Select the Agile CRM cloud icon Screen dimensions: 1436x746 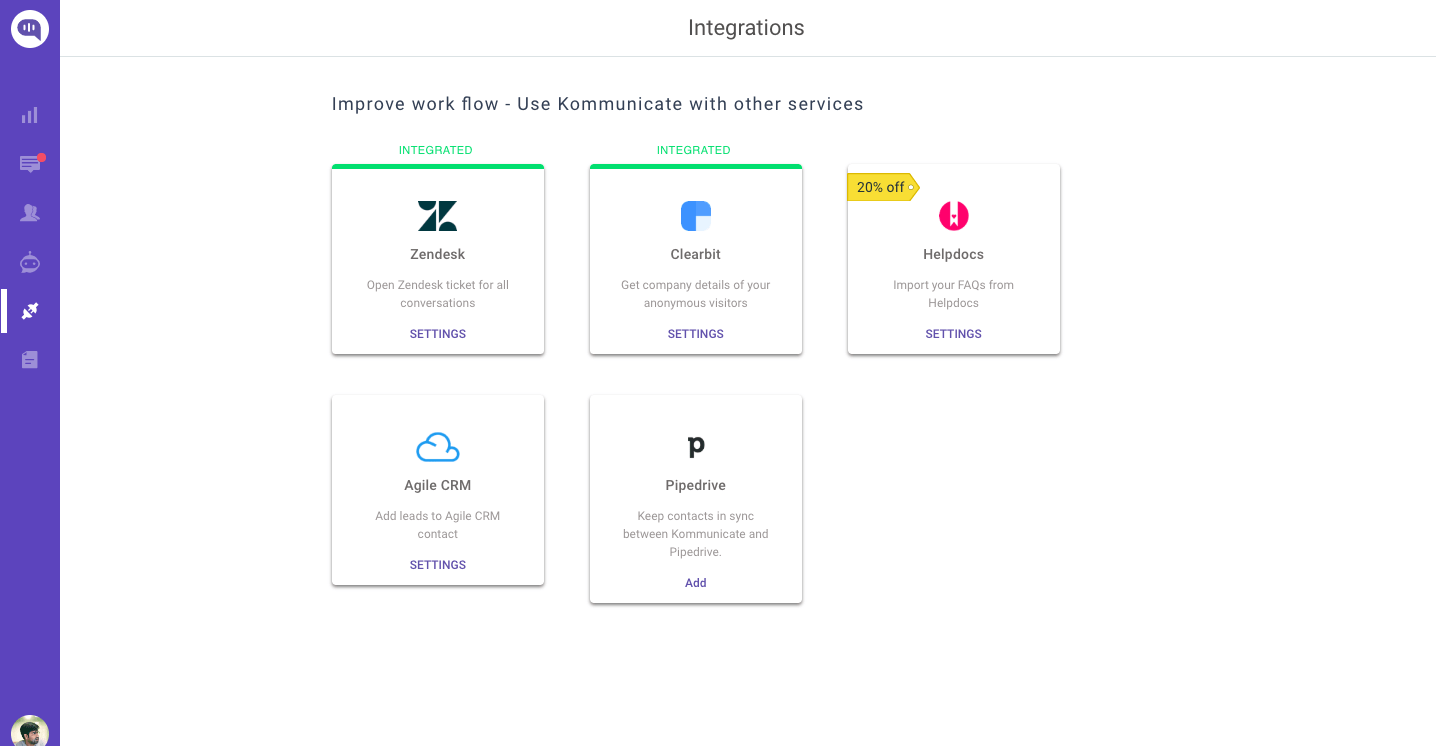pos(437,446)
